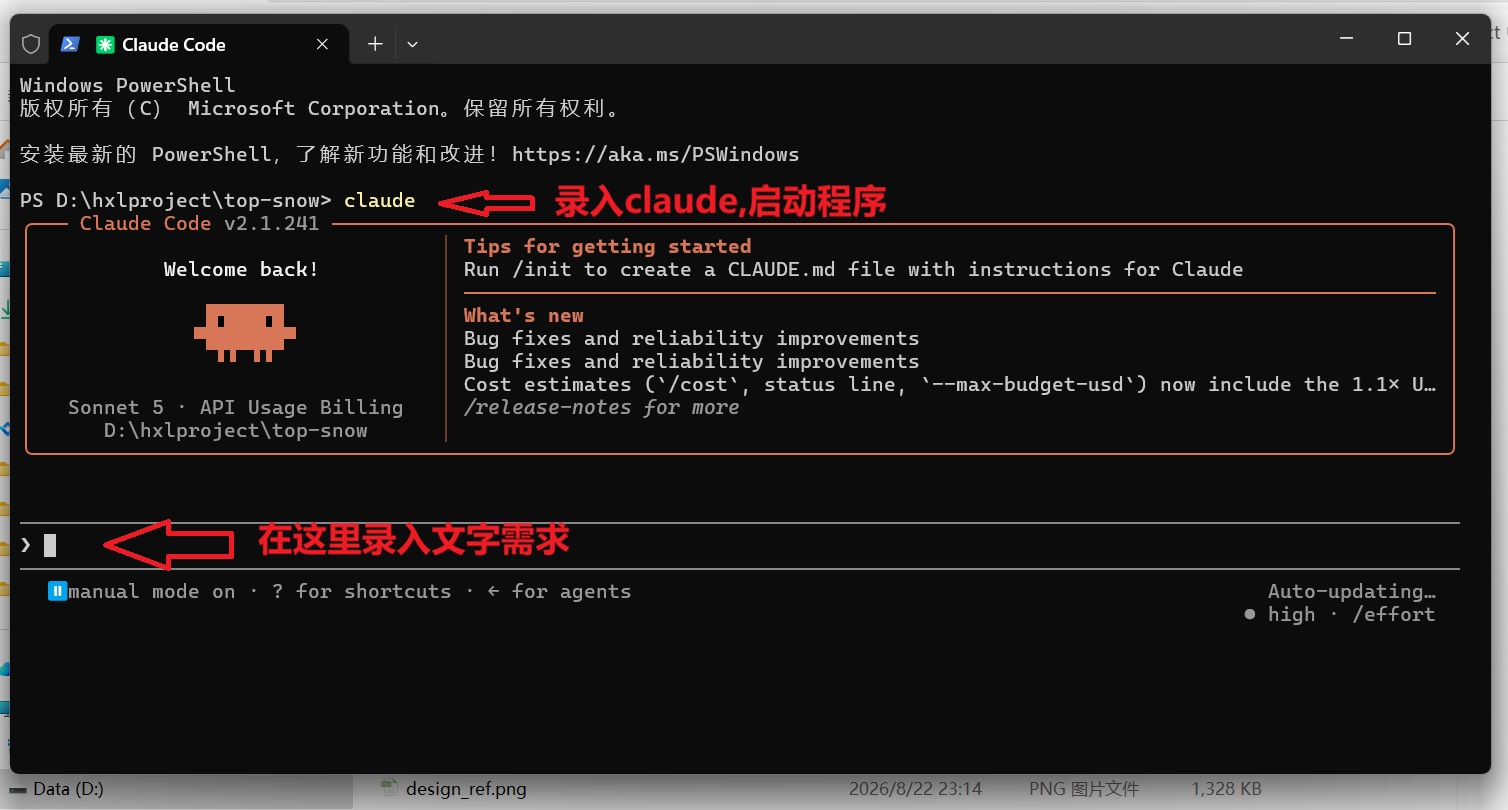Viewport: 1508px width, 810px height.
Task: Click the design_ref.png file icon in Explorer
Action: (390, 789)
